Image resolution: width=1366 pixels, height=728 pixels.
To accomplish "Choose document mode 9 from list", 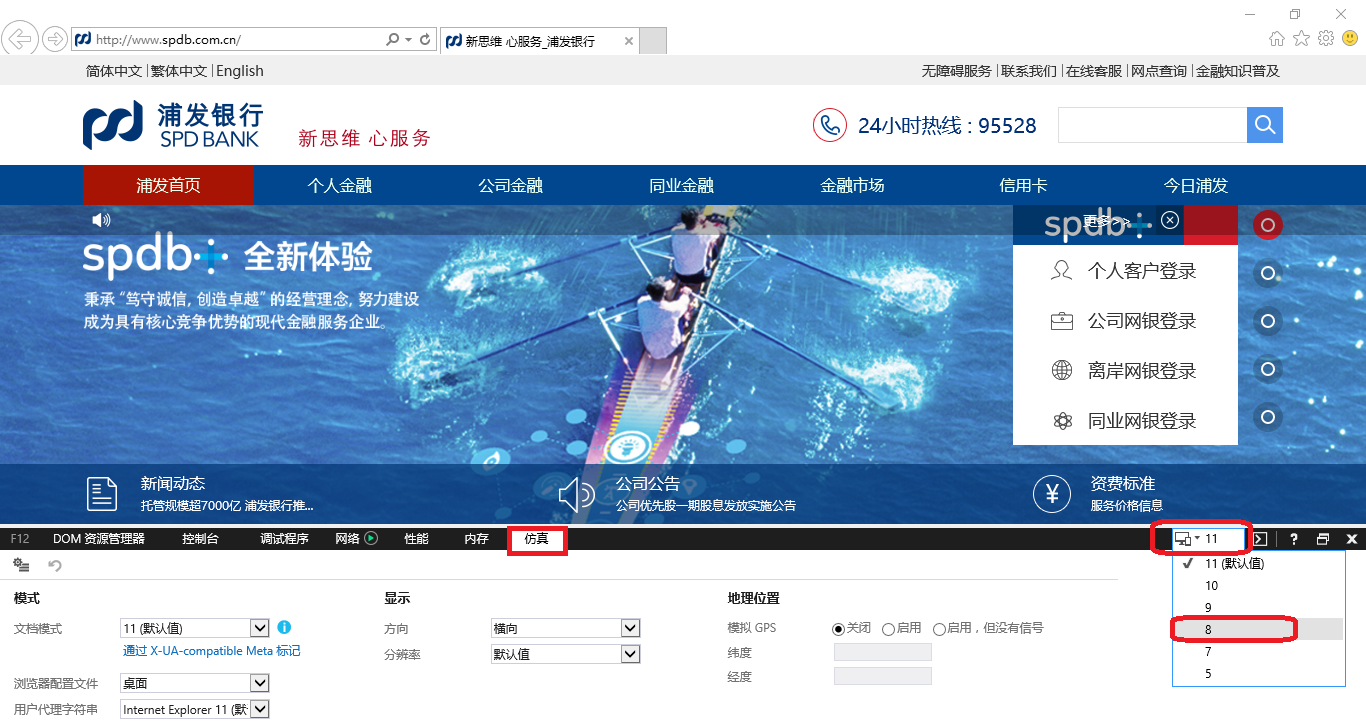I will (x=1258, y=607).
